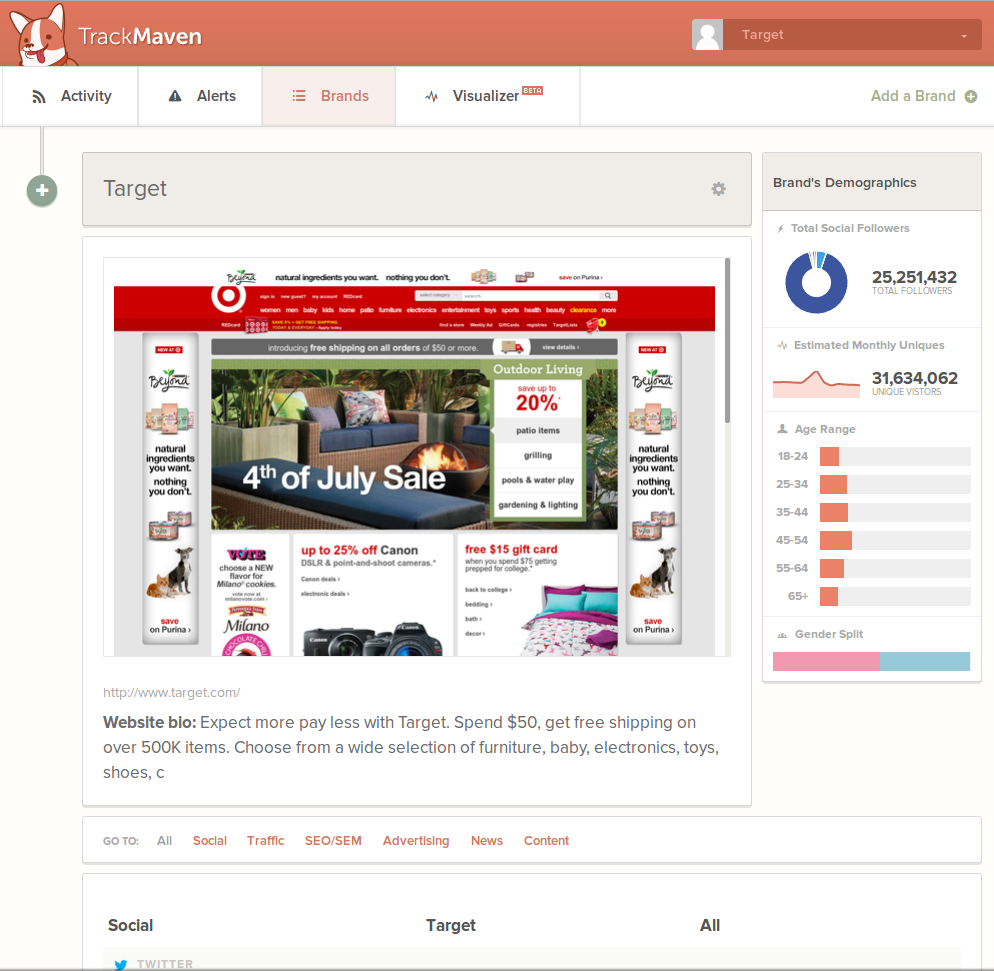
Task: Click the user avatar icon in header
Action: coord(707,34)
